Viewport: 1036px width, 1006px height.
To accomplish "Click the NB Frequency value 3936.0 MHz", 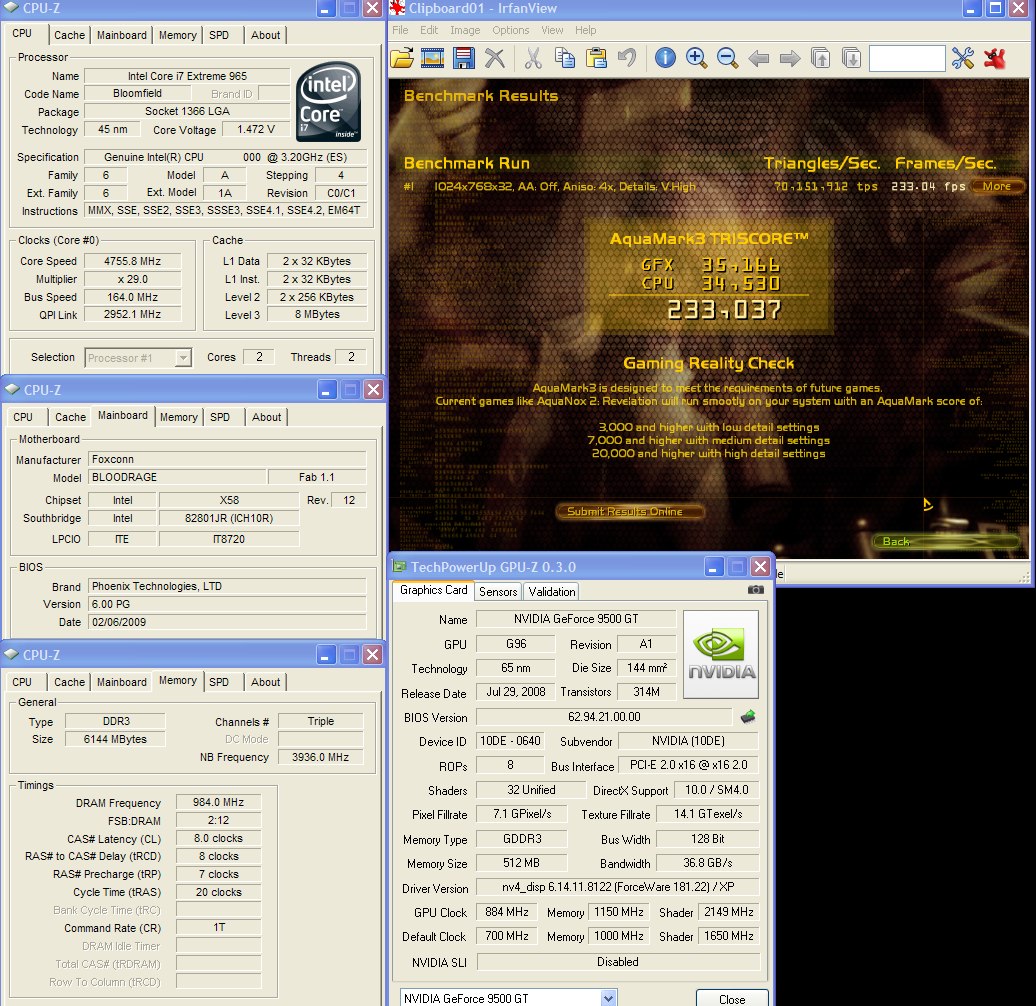I will coord(320,757).
